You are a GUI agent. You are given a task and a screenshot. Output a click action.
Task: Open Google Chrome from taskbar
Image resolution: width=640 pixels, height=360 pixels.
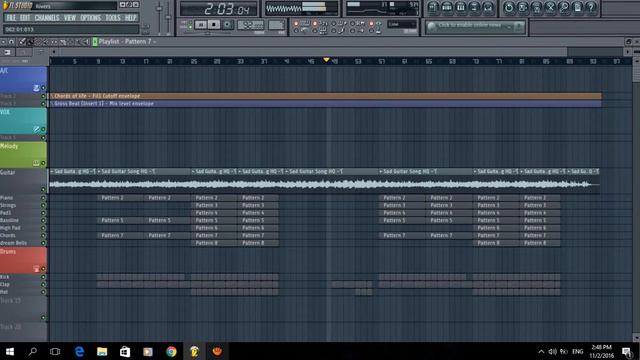click(171, 351)
